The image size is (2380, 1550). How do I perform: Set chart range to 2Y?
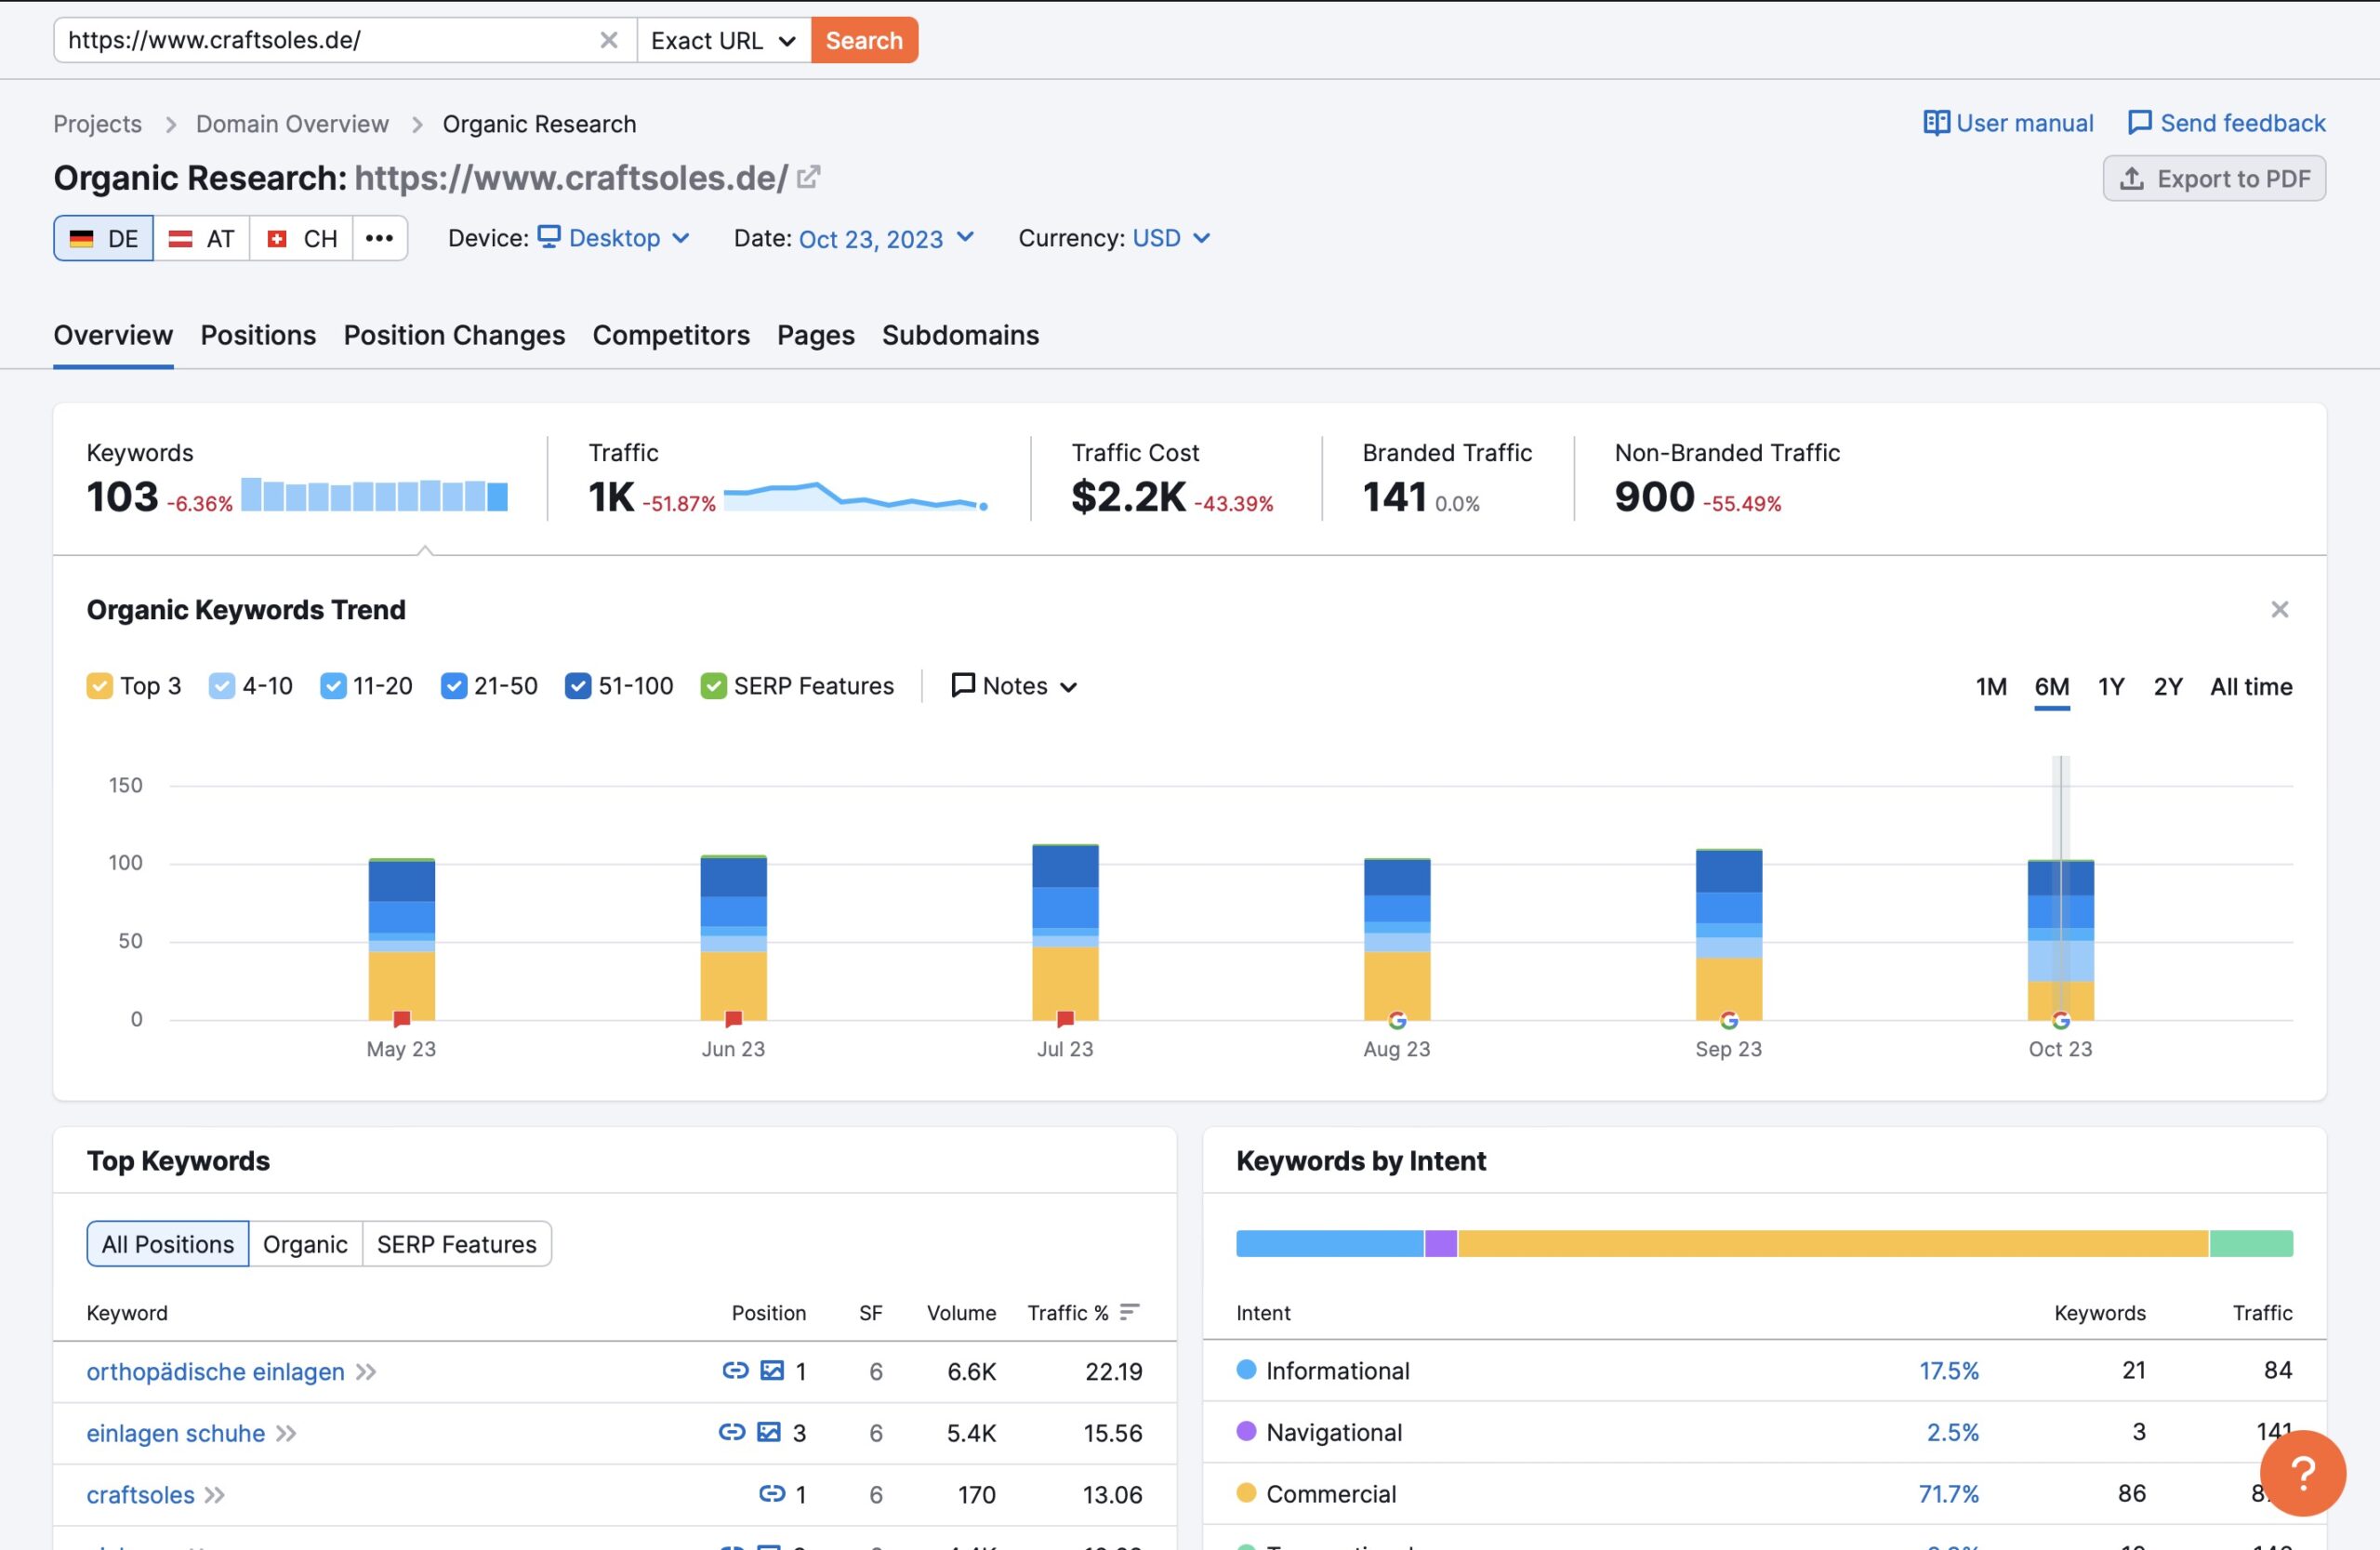coord(2167,686)
